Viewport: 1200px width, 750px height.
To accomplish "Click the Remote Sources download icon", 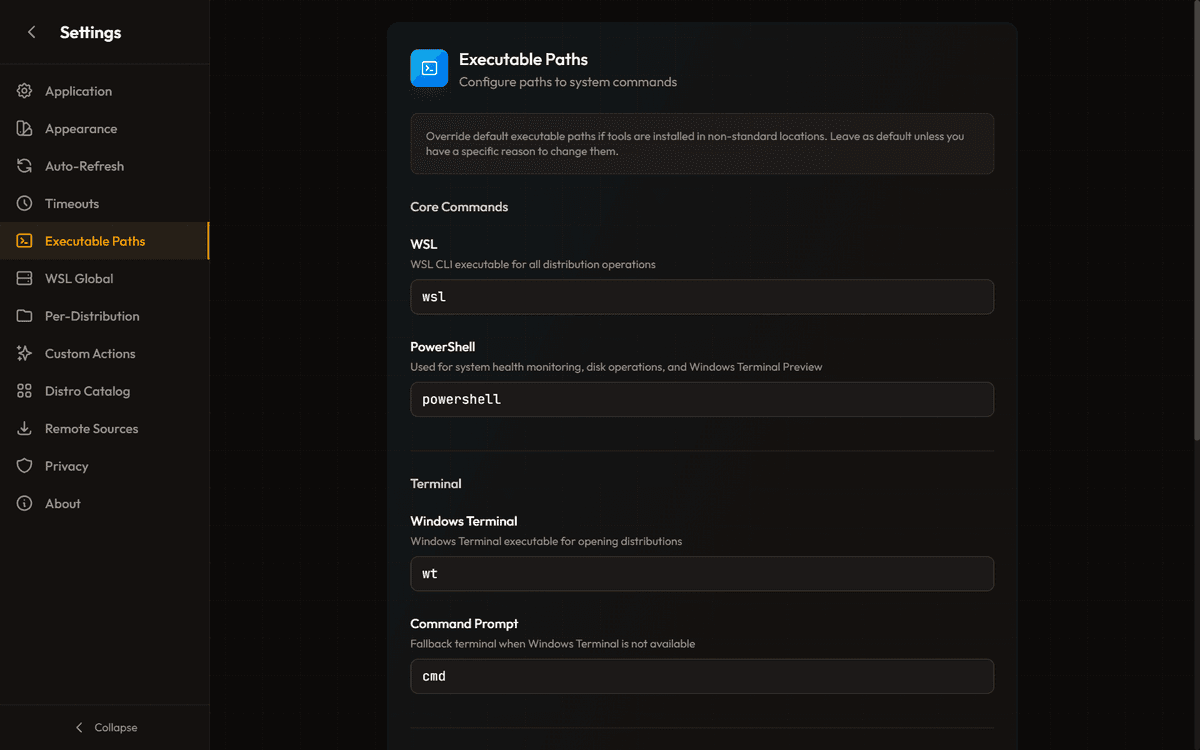I will pyautogui.click(x=25, y=429).
